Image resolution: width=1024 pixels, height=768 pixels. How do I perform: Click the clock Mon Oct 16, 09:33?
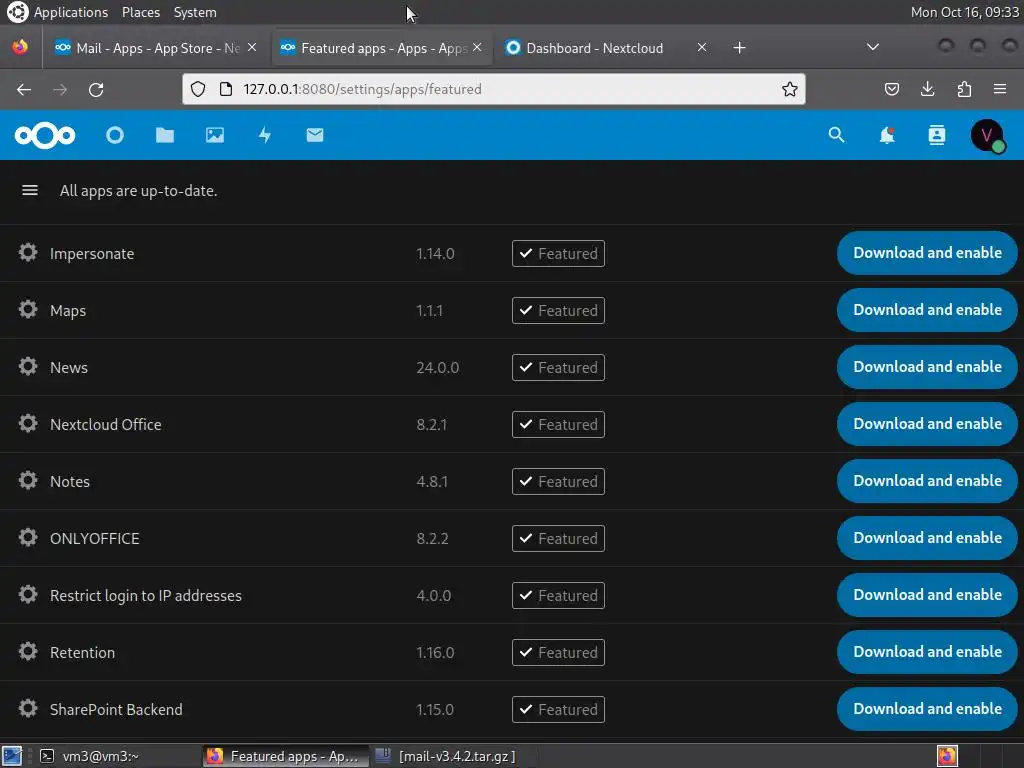click(x=965, y=12)
